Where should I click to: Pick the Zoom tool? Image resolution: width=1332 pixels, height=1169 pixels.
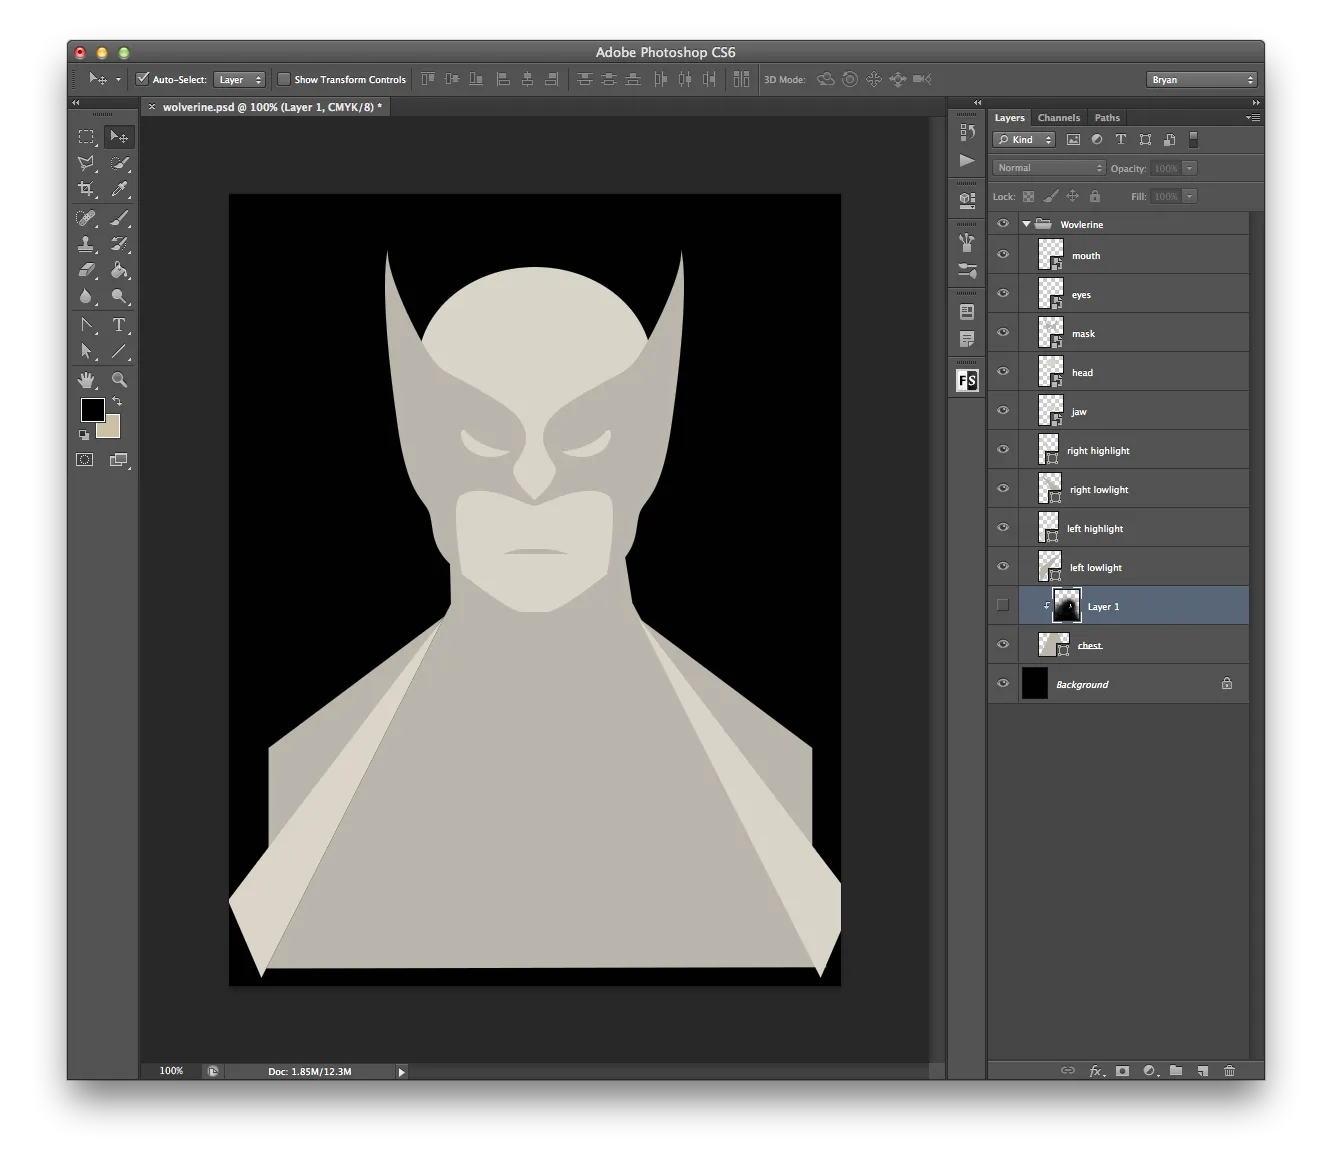[x=119, y=380]
